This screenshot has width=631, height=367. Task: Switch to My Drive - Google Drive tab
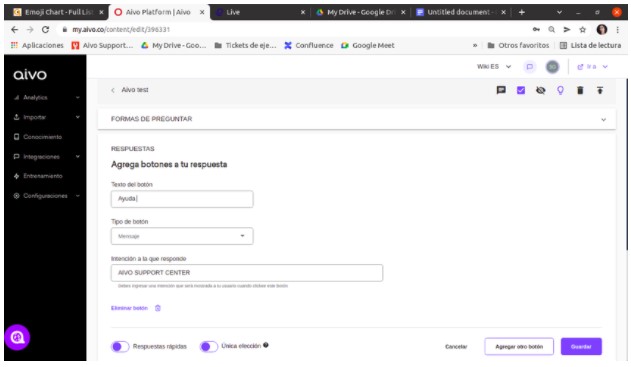[360, 12]
